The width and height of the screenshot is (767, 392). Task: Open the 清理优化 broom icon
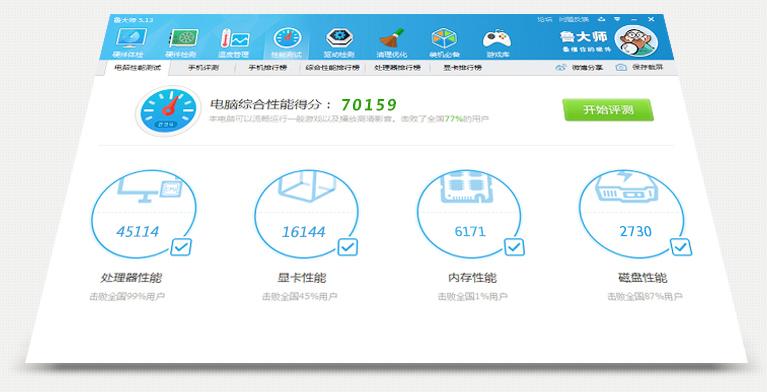pyautogui.click(x=391, y=38)
